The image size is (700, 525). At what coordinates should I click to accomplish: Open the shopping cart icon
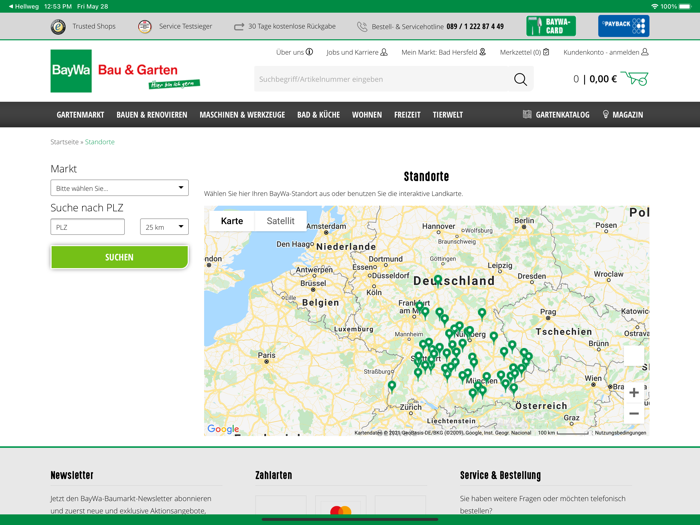(634, 78)
